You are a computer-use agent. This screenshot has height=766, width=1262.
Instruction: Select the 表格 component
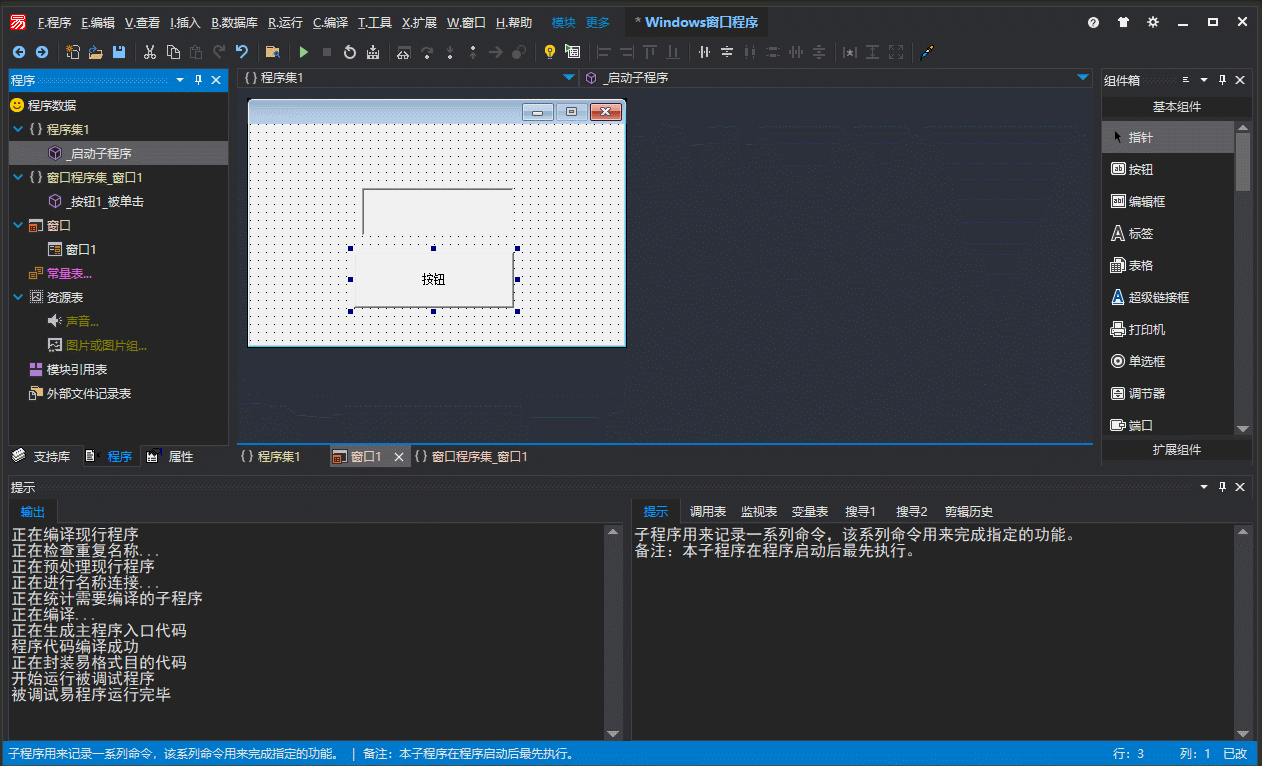pyautogui.click(x=1168, y=266)
